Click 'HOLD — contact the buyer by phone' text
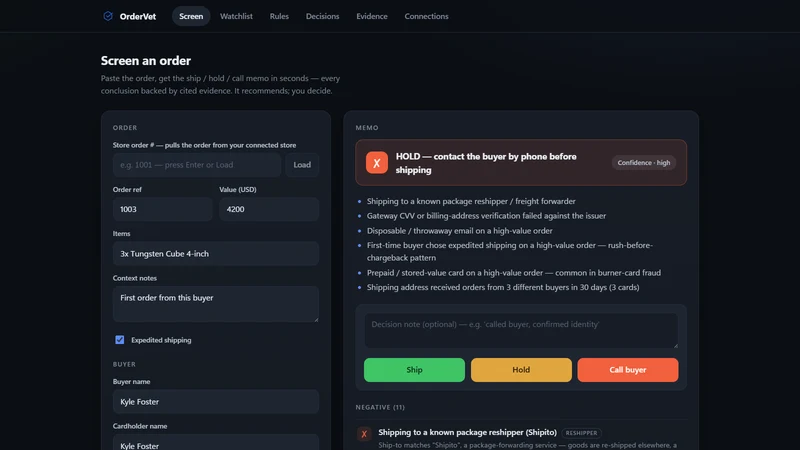This screenshot has width=800, height=450. [x=486, y=163]
